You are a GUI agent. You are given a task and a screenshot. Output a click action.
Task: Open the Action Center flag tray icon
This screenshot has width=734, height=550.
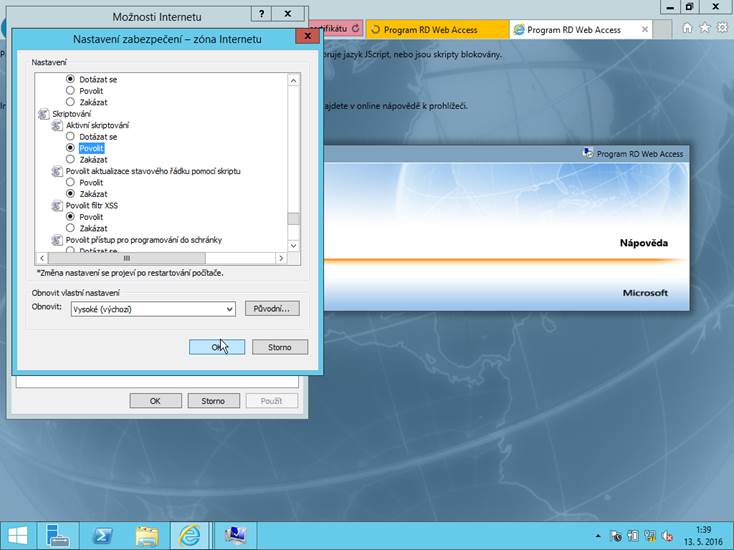tap(616, 536)
